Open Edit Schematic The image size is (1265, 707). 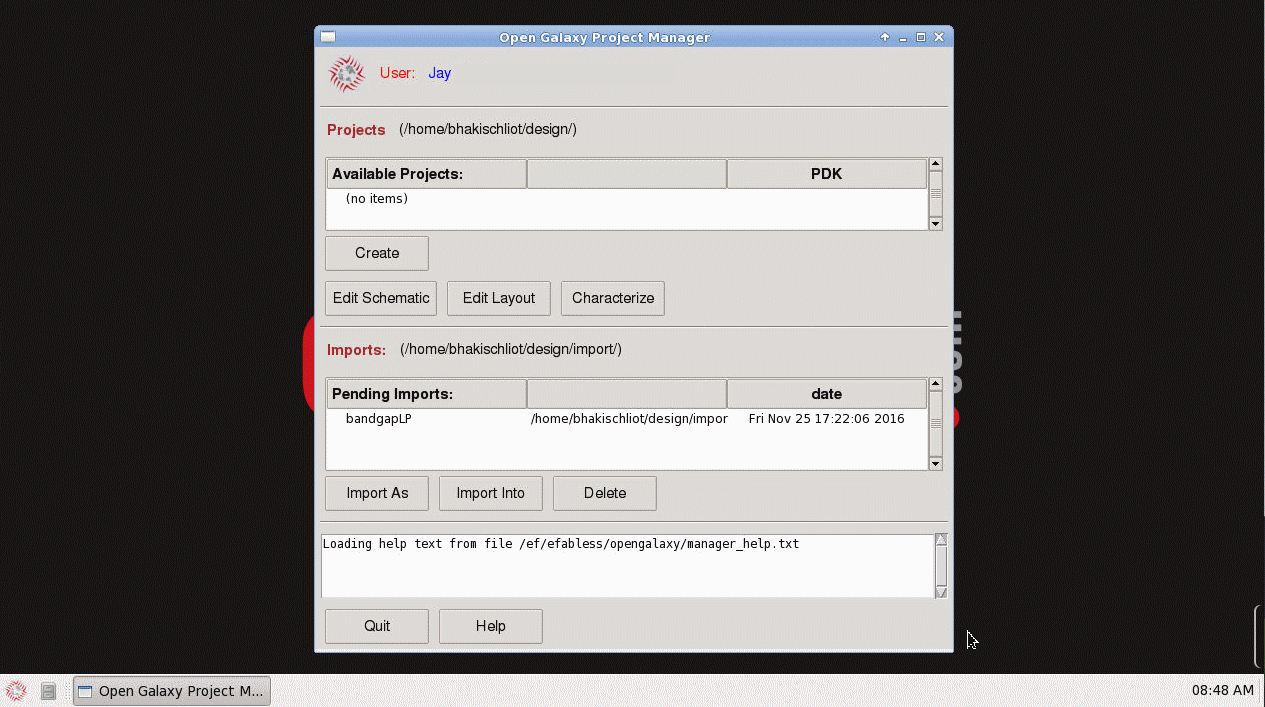(x=381, y=298)
